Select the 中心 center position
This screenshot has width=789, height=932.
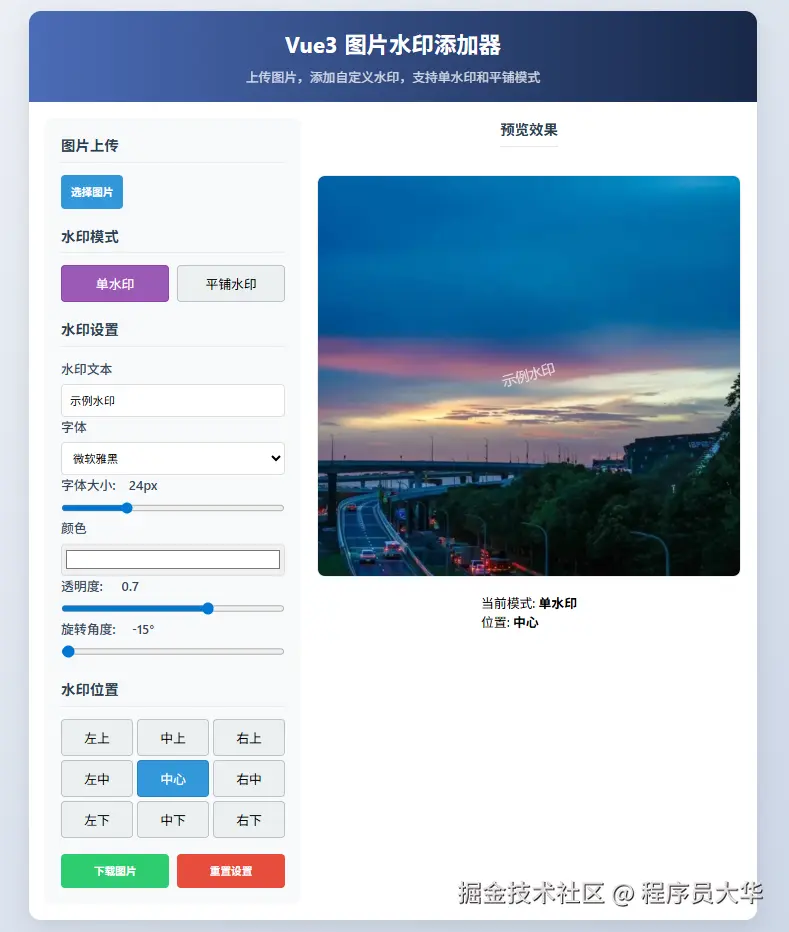[x=173, y=779]
